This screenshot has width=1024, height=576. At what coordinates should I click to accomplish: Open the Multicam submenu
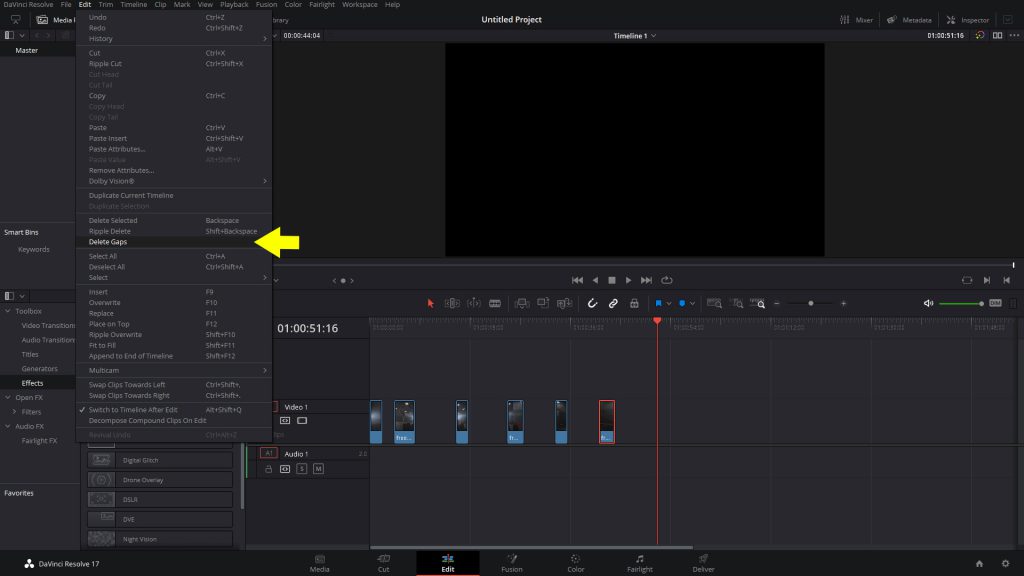174,370
